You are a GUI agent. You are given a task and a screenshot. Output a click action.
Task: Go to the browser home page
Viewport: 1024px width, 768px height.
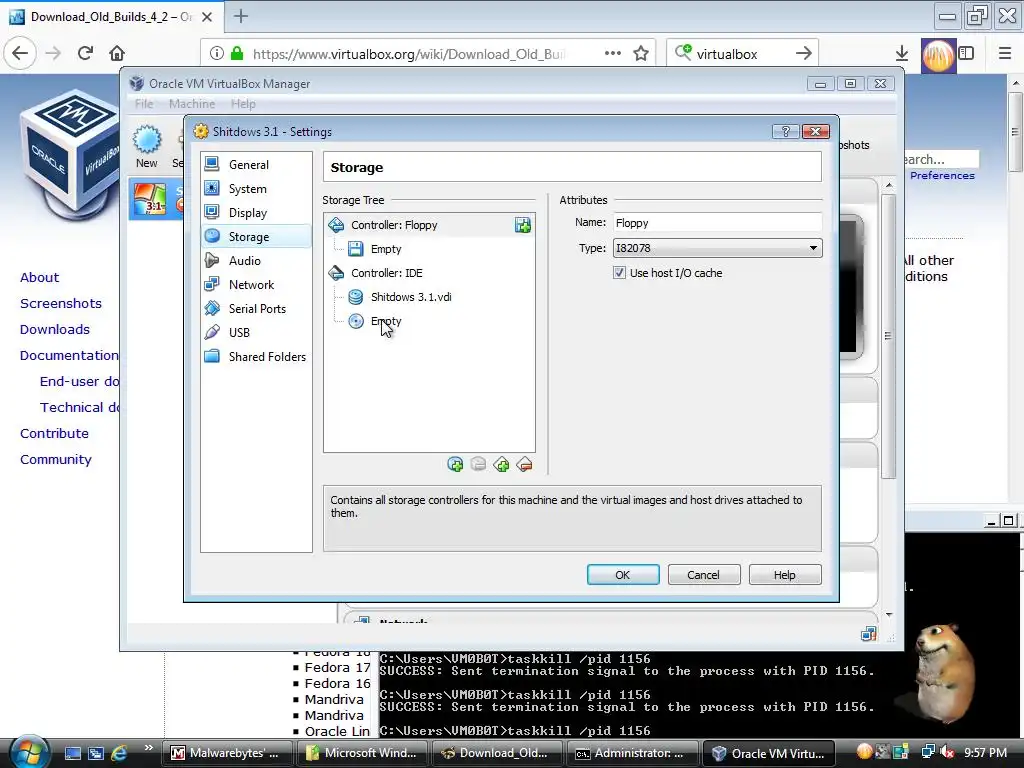117,53
